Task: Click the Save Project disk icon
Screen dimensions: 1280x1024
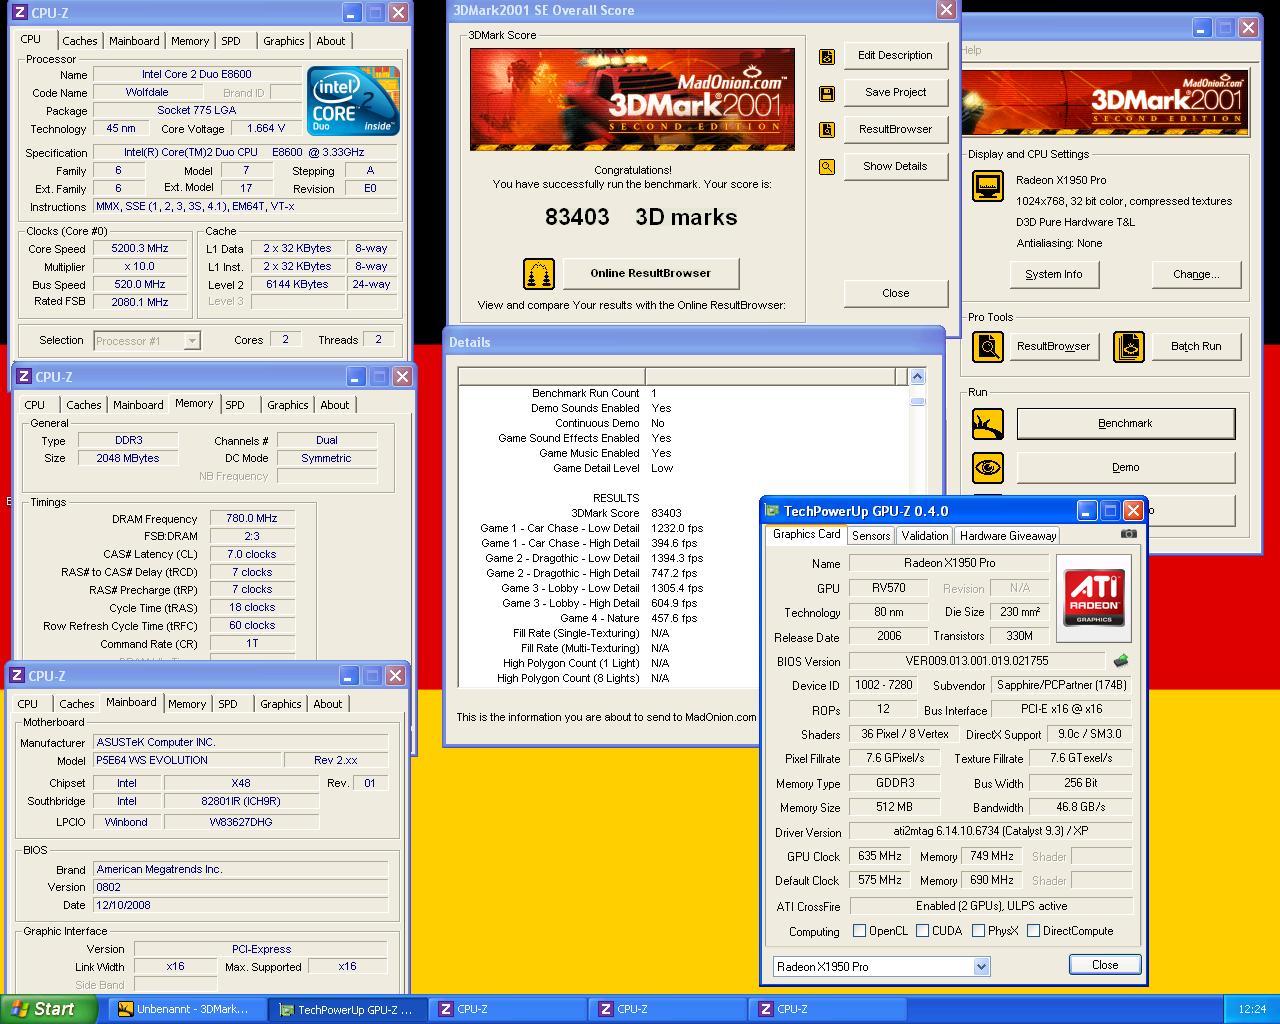Action: click(827, 93)
